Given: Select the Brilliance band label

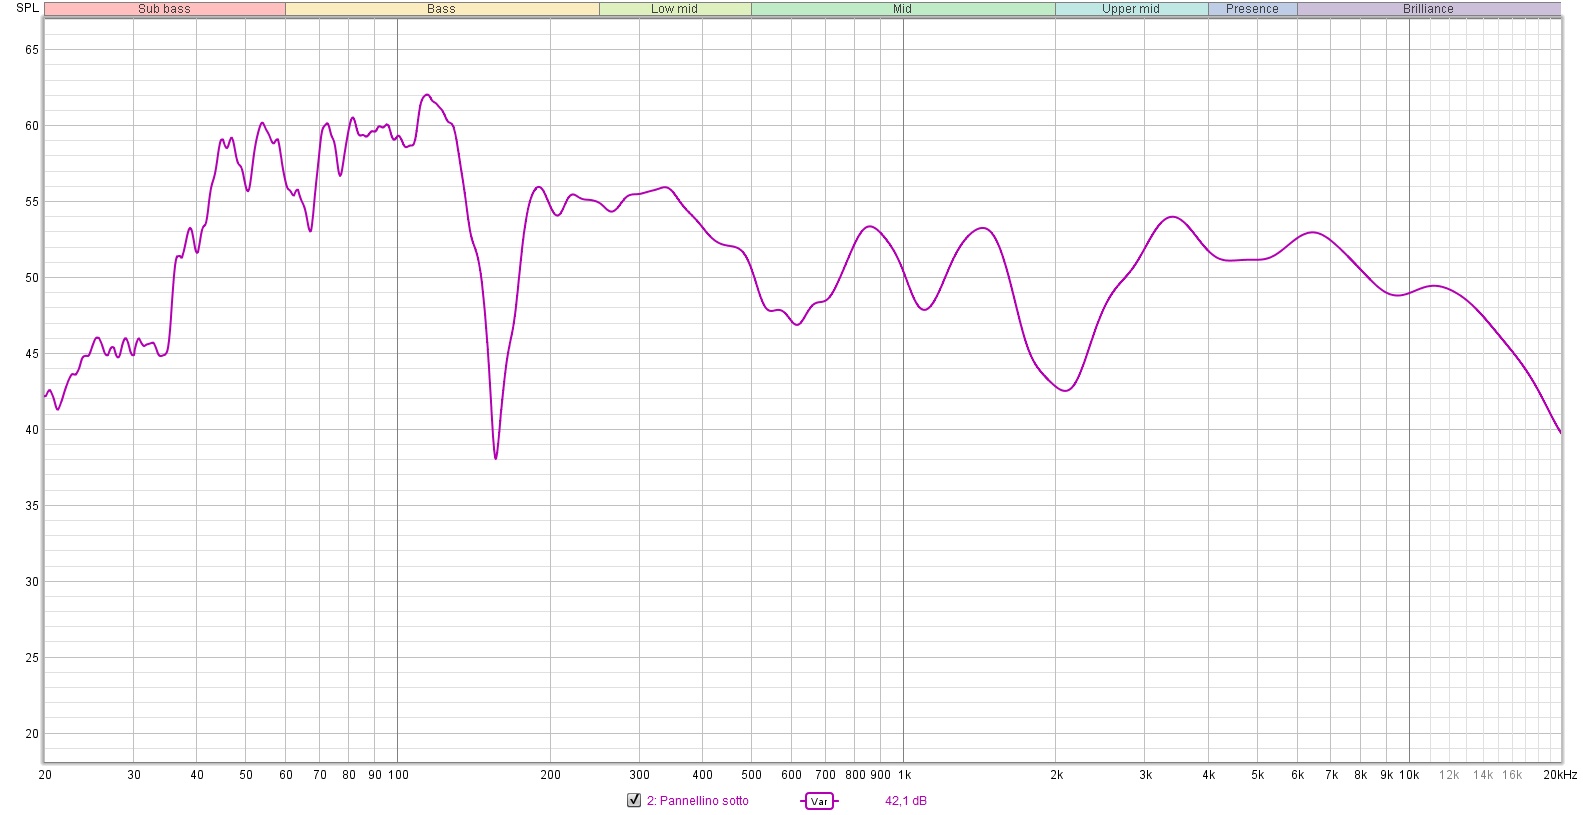Looking at the screenshot, I should coord(1428,9).
